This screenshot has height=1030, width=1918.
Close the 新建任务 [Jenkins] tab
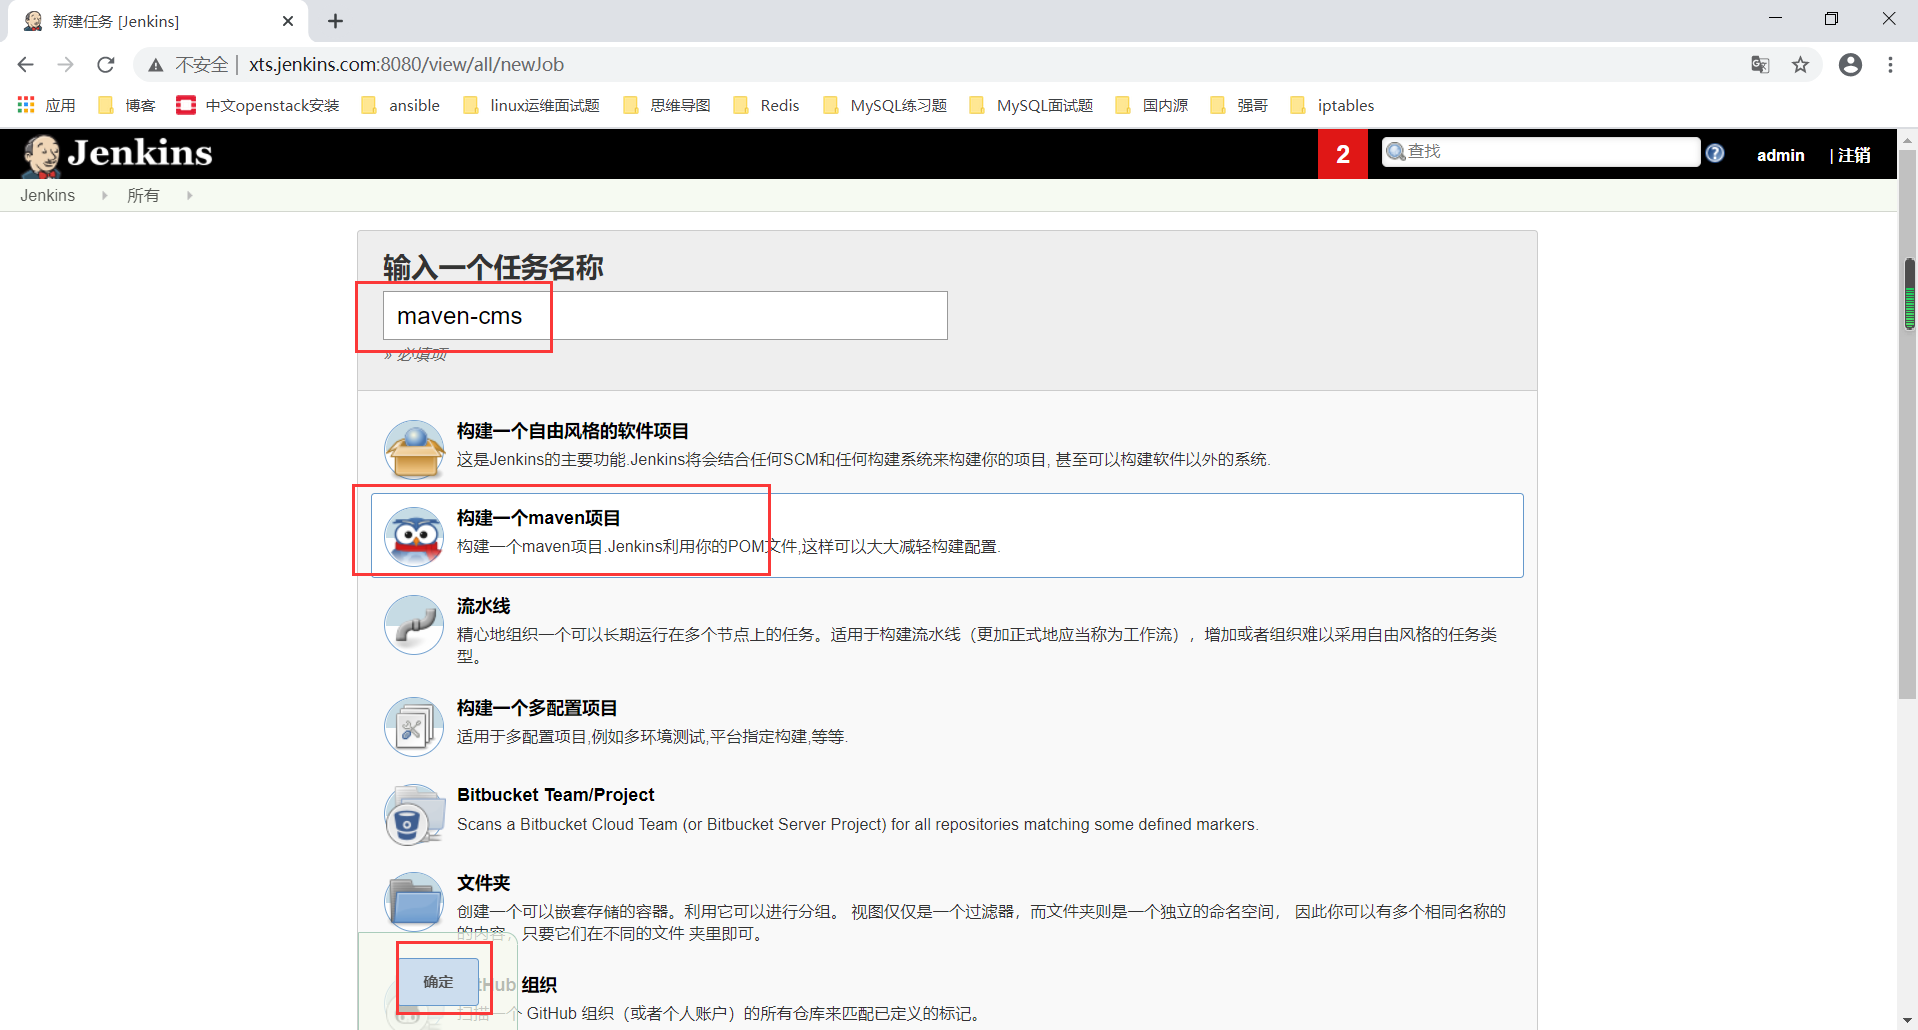coord(288,21)
